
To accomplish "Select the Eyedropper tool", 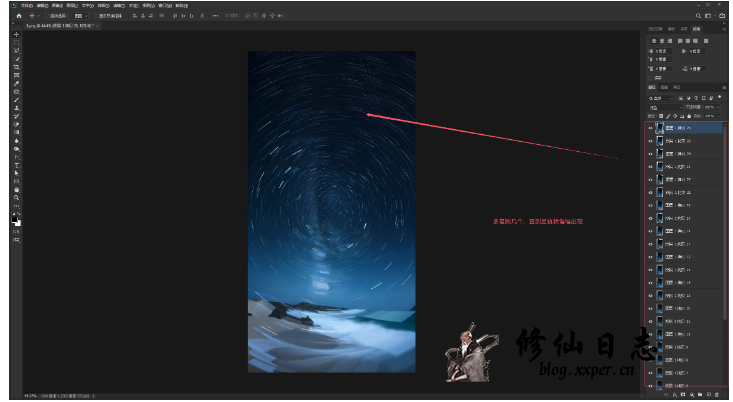I will [x=16, y=84].
